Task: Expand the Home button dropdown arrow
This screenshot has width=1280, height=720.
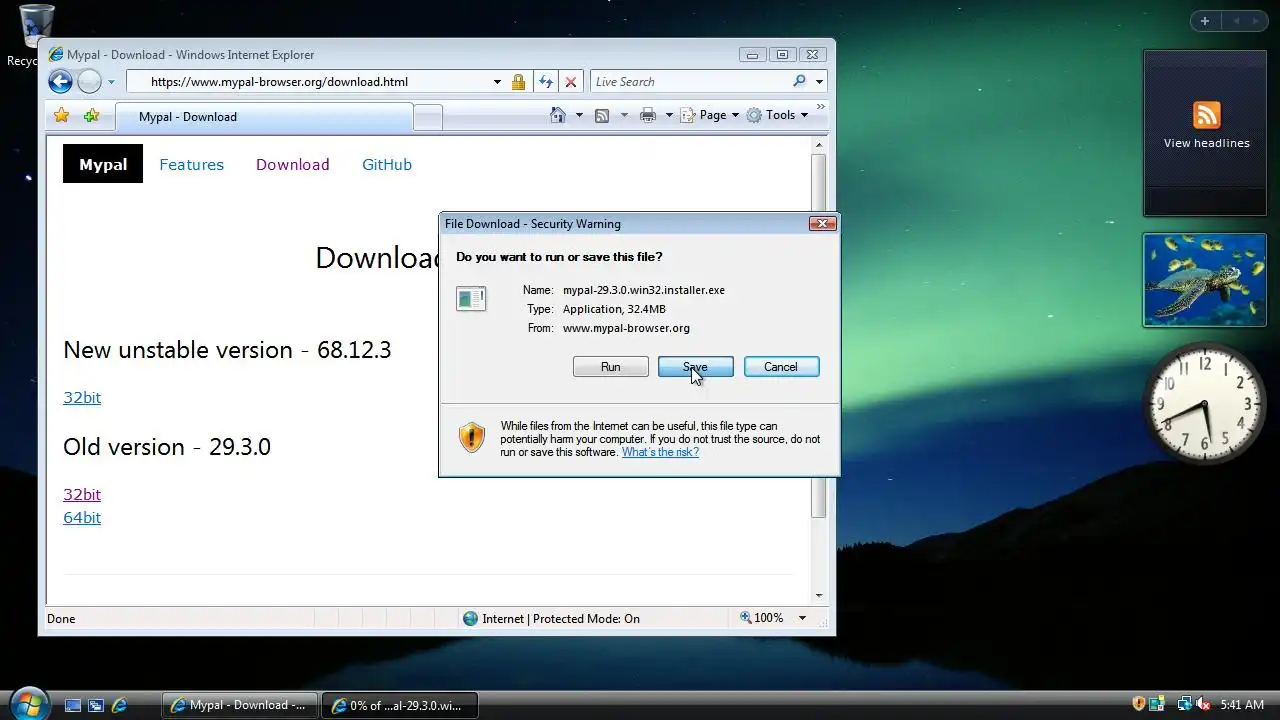Action: coord(579,115)
